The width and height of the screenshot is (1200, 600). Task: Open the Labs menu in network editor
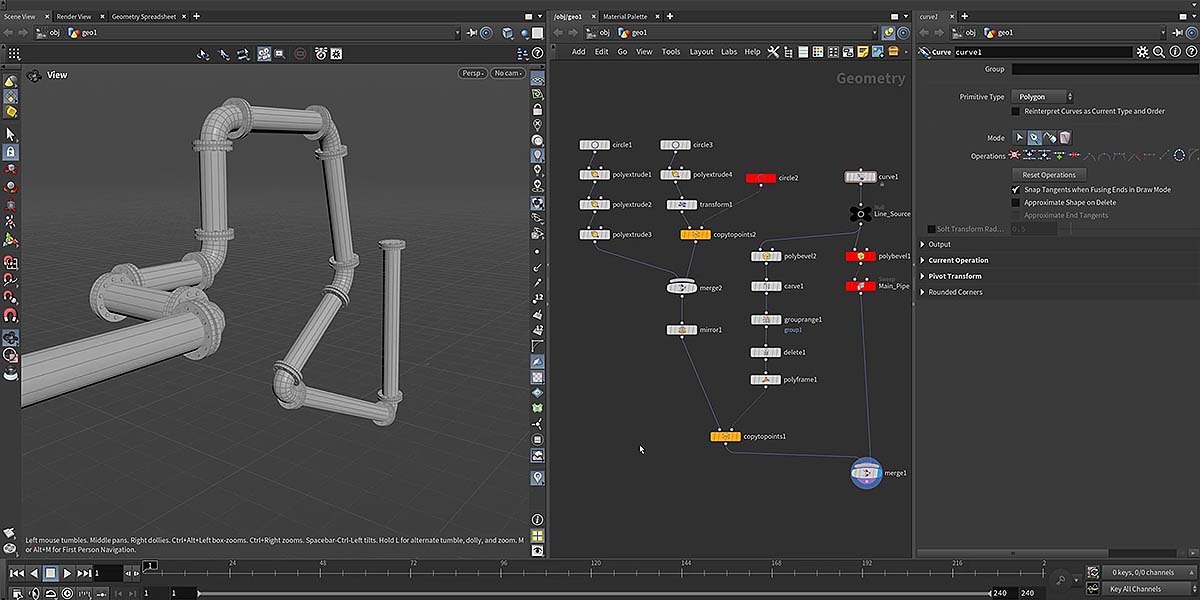(x=728, y=51)
